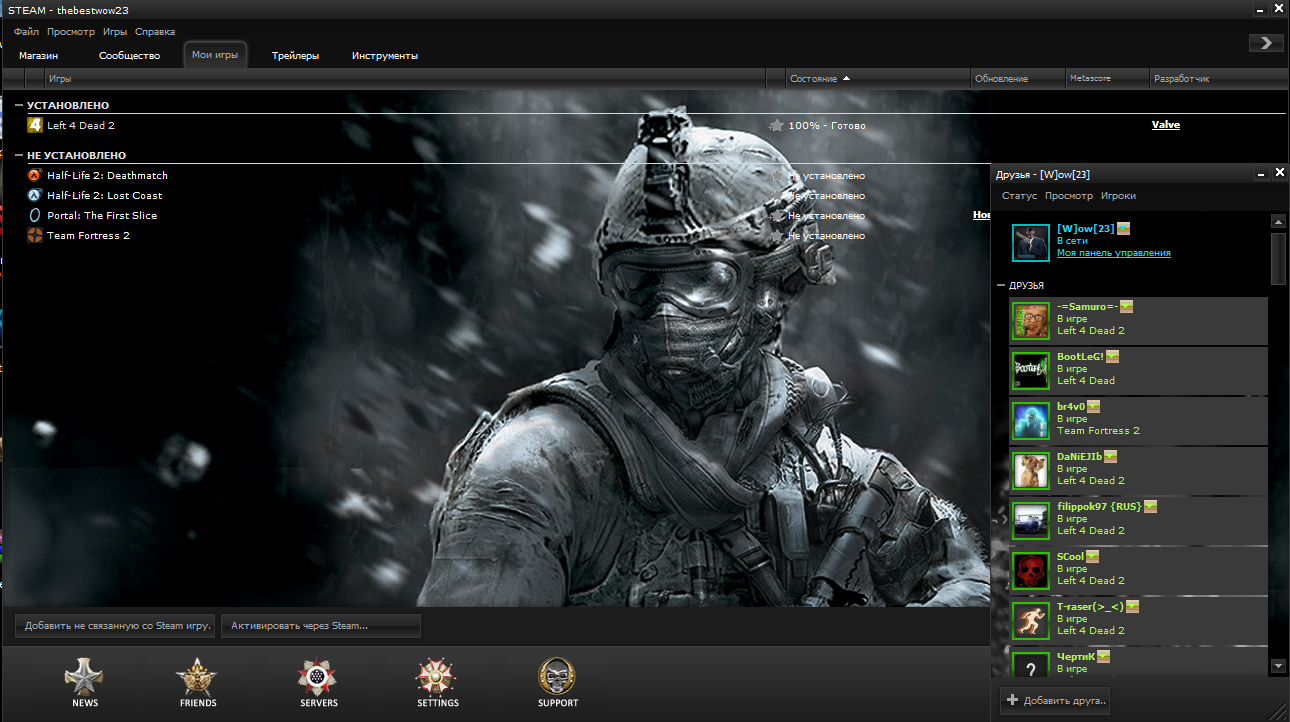
Task: Click Добавить не связанную со Steam игру button
Action: click(115, 626)
